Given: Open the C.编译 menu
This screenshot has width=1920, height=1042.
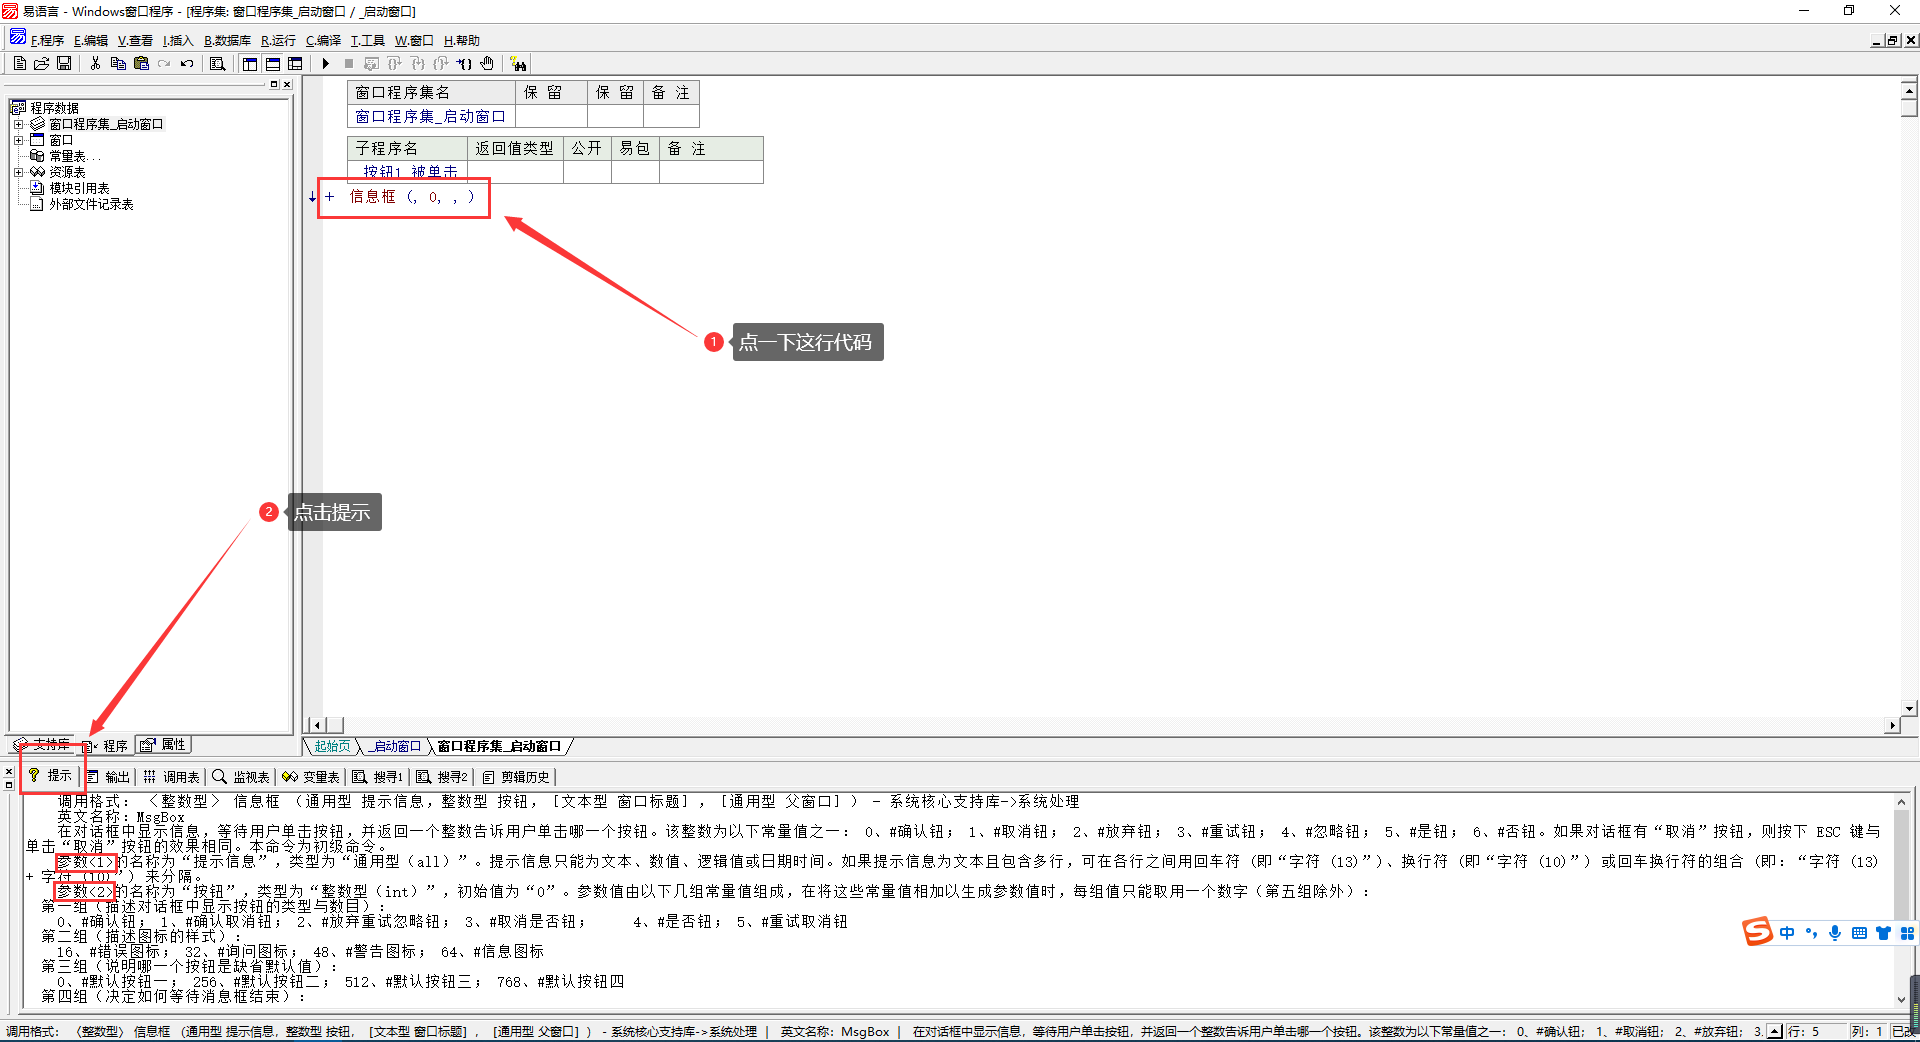Looking at the screenshot, I should (x=323, y=40).
